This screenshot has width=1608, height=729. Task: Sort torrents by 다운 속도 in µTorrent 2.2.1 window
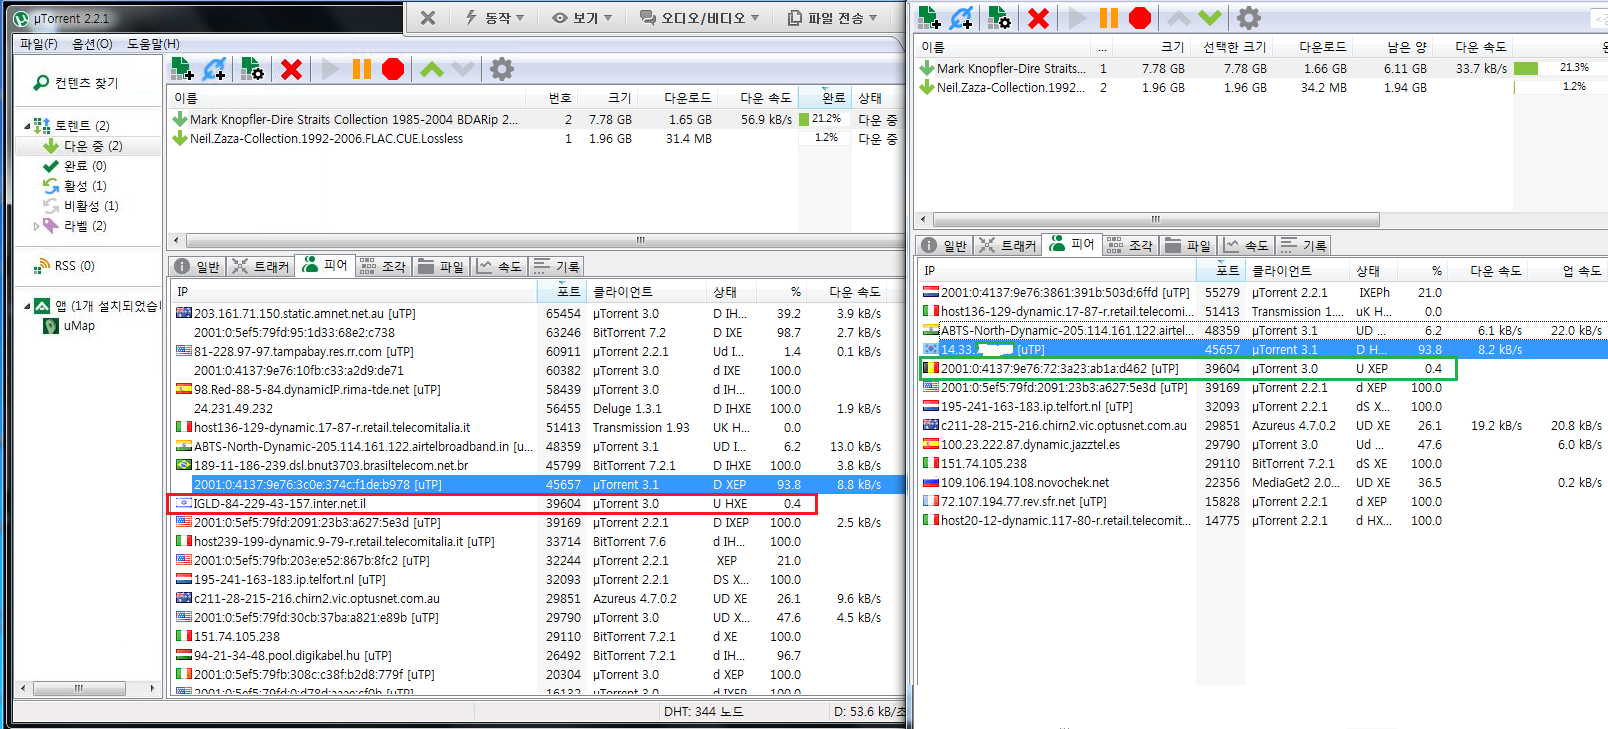coord(758,97)
